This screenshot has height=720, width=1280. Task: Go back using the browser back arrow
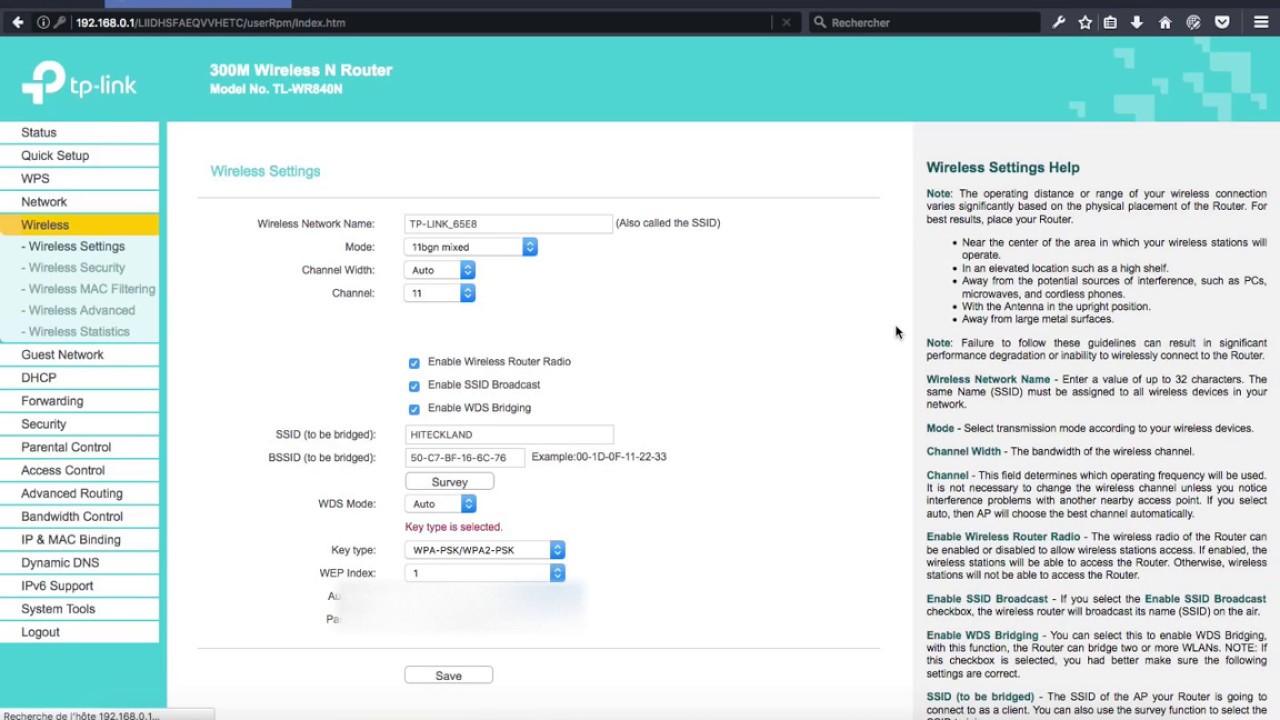pyautogui.click(x=18, y=22)
